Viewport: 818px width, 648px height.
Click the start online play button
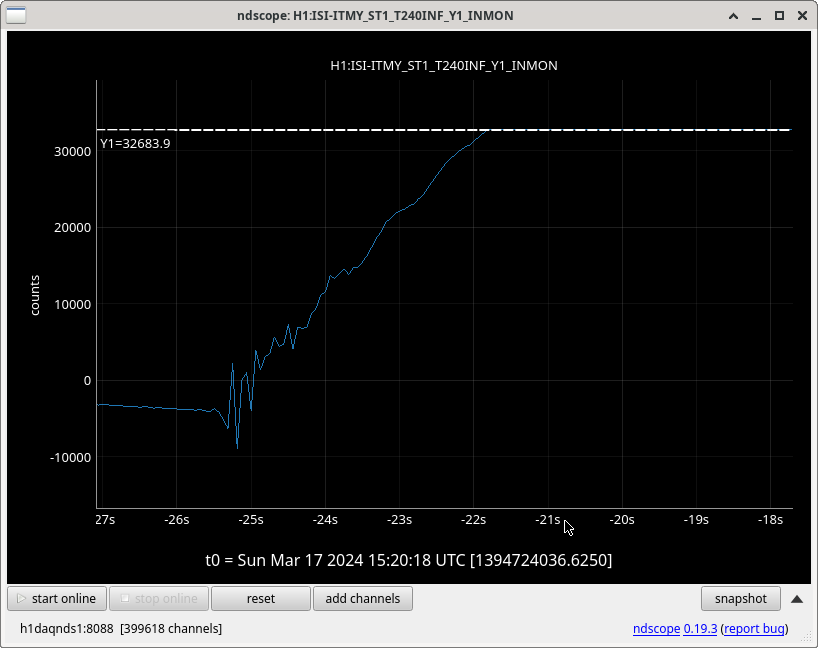point(57,598)
